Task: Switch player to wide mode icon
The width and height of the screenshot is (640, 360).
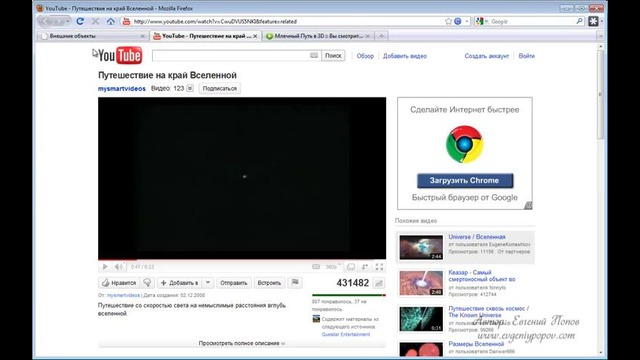Action: point(351,267)
